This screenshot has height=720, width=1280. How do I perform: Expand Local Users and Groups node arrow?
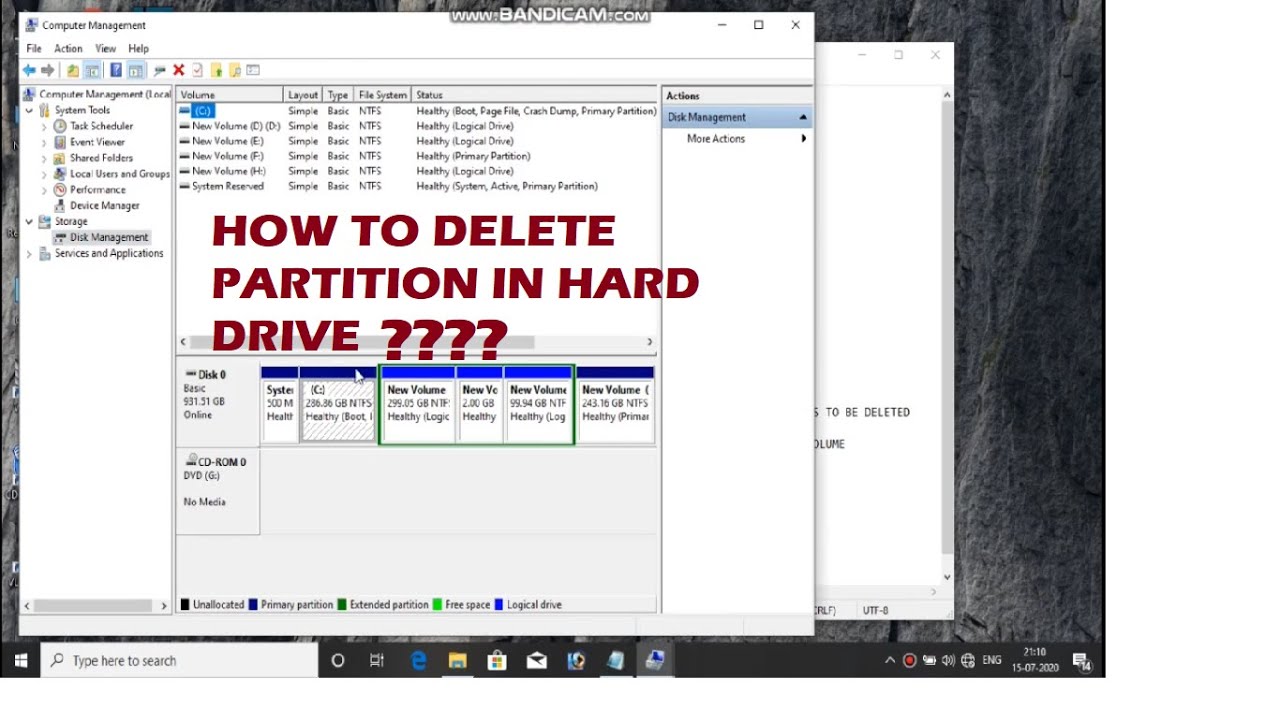point(44,174)
